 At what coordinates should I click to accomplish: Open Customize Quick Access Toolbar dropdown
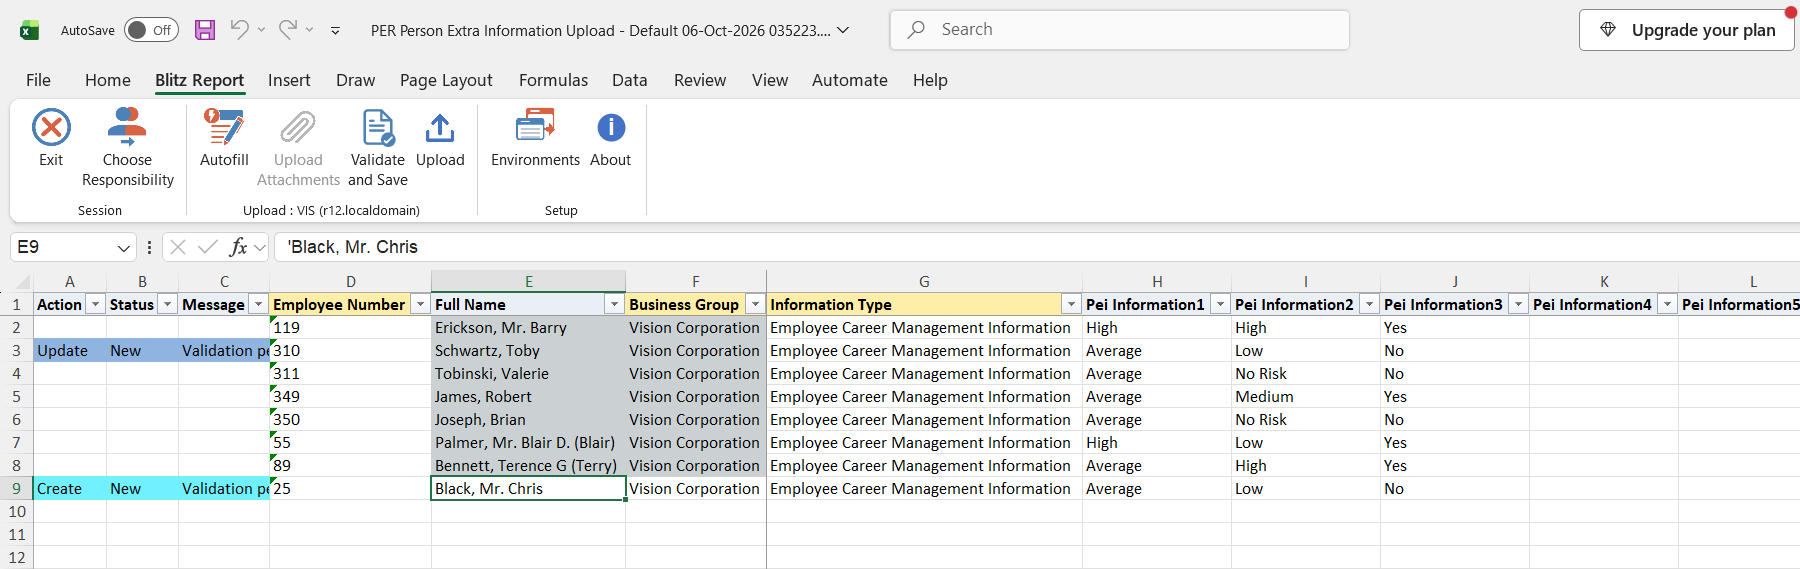335,31
